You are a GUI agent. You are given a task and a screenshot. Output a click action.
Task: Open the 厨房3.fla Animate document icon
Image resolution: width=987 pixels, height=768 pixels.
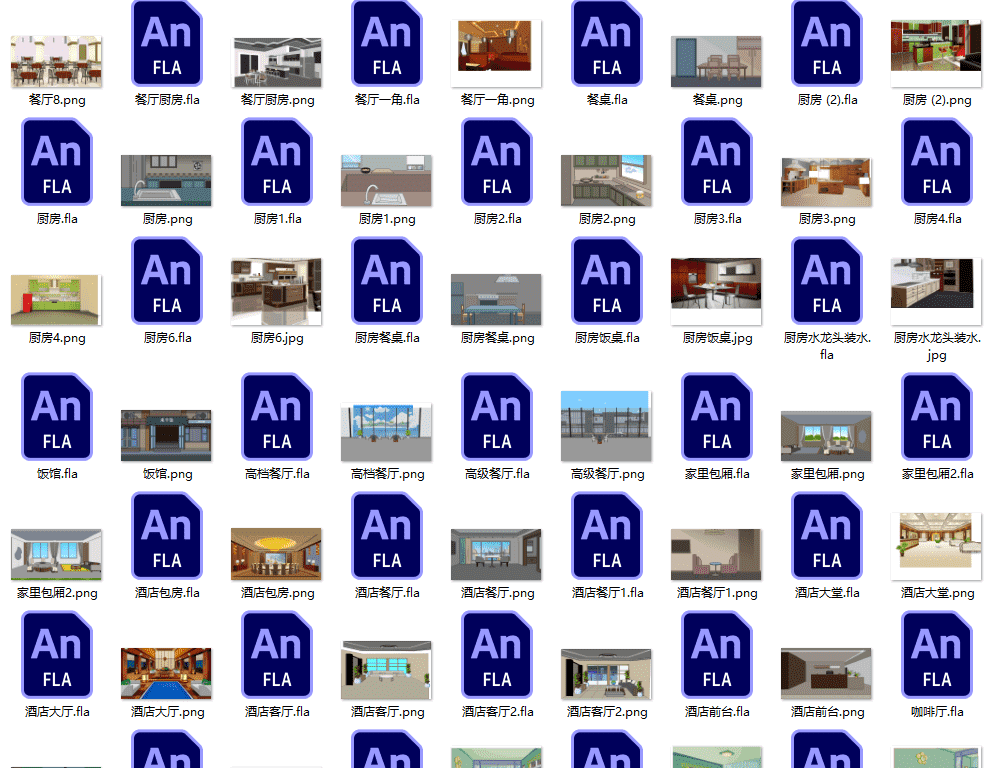(x=717, y=162)
